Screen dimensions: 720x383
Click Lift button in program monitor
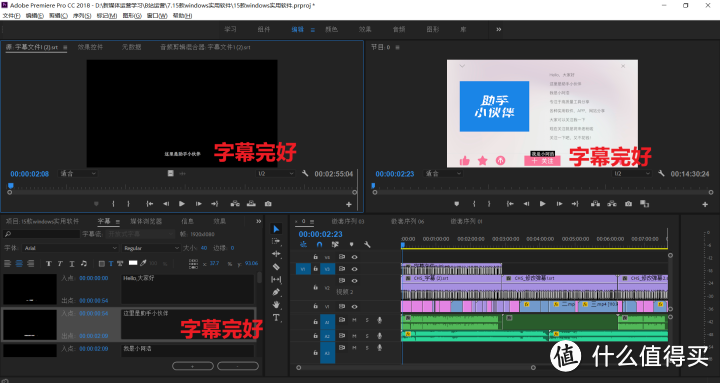tap(596, 203)
